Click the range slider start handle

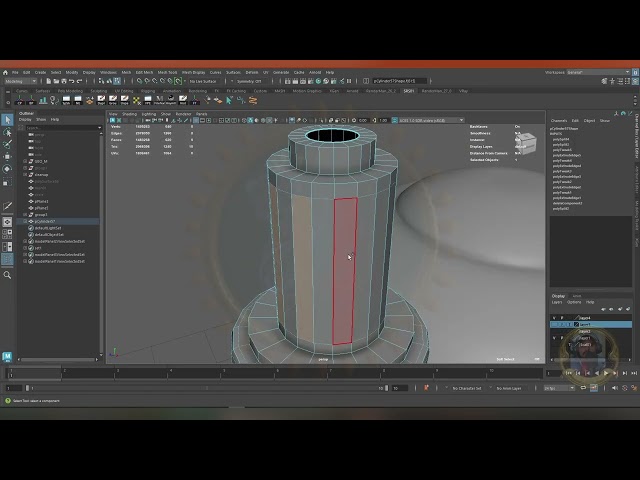pyautogui.click(x=27, y=388)
